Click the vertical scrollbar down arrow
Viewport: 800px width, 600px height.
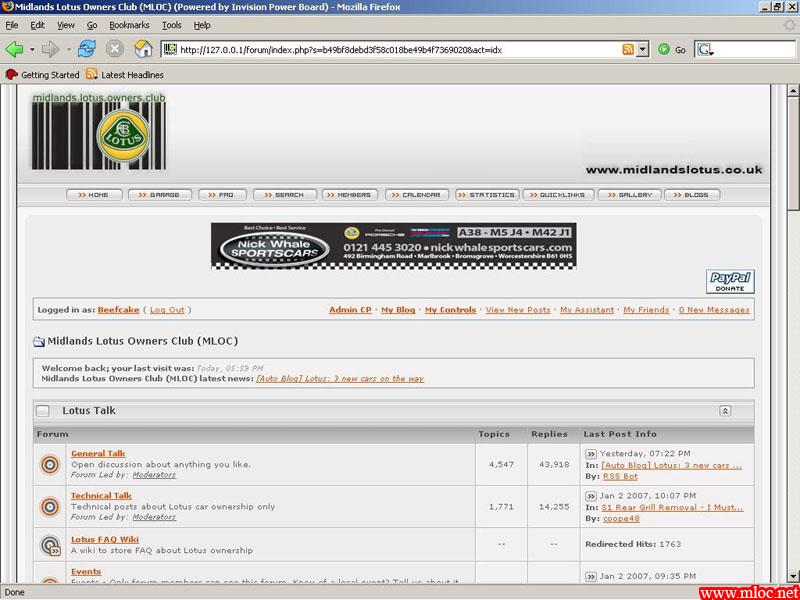(793, 577)
